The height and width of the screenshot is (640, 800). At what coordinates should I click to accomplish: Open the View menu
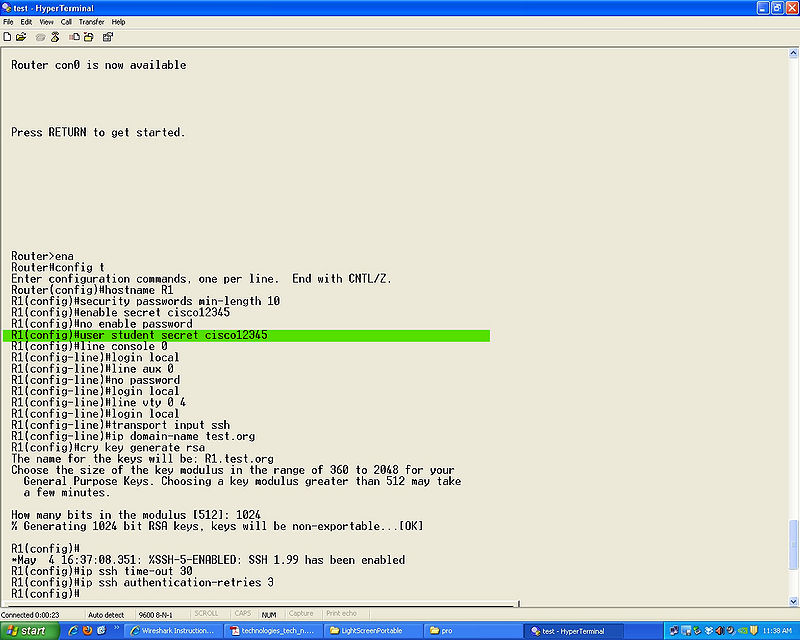click(x=46, y=22)
